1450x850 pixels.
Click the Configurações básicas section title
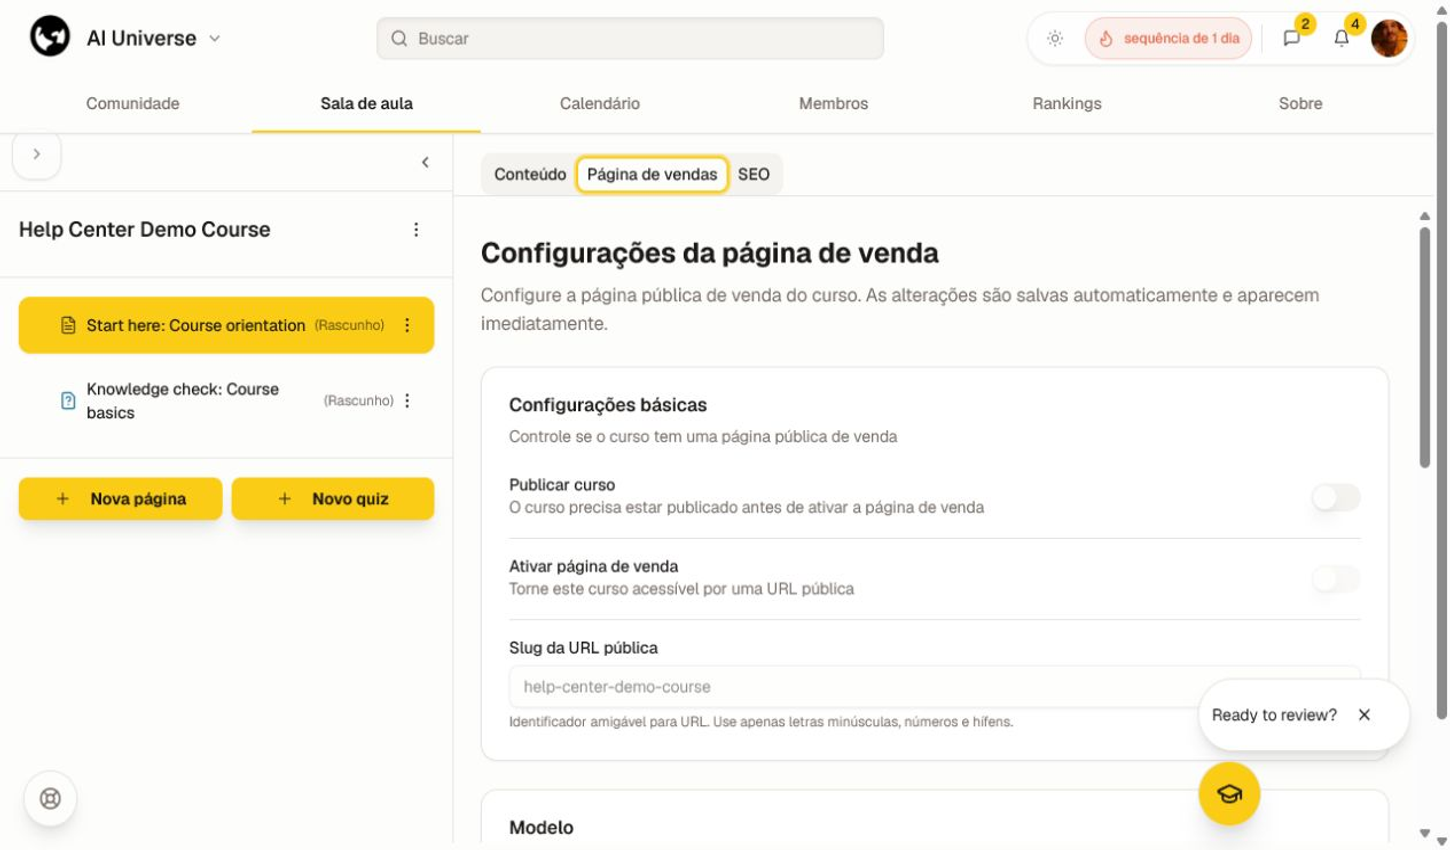(608, 405)
